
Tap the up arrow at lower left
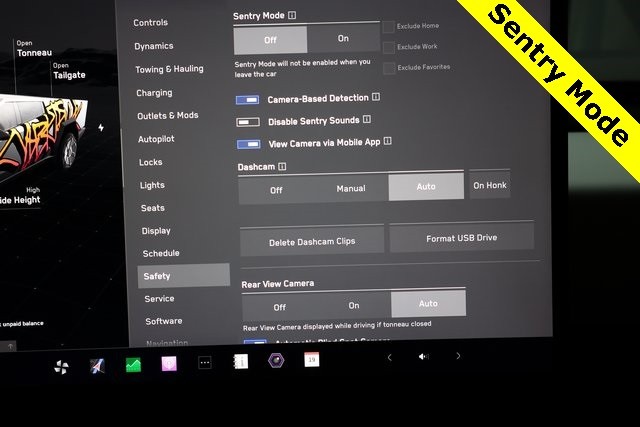10,346
